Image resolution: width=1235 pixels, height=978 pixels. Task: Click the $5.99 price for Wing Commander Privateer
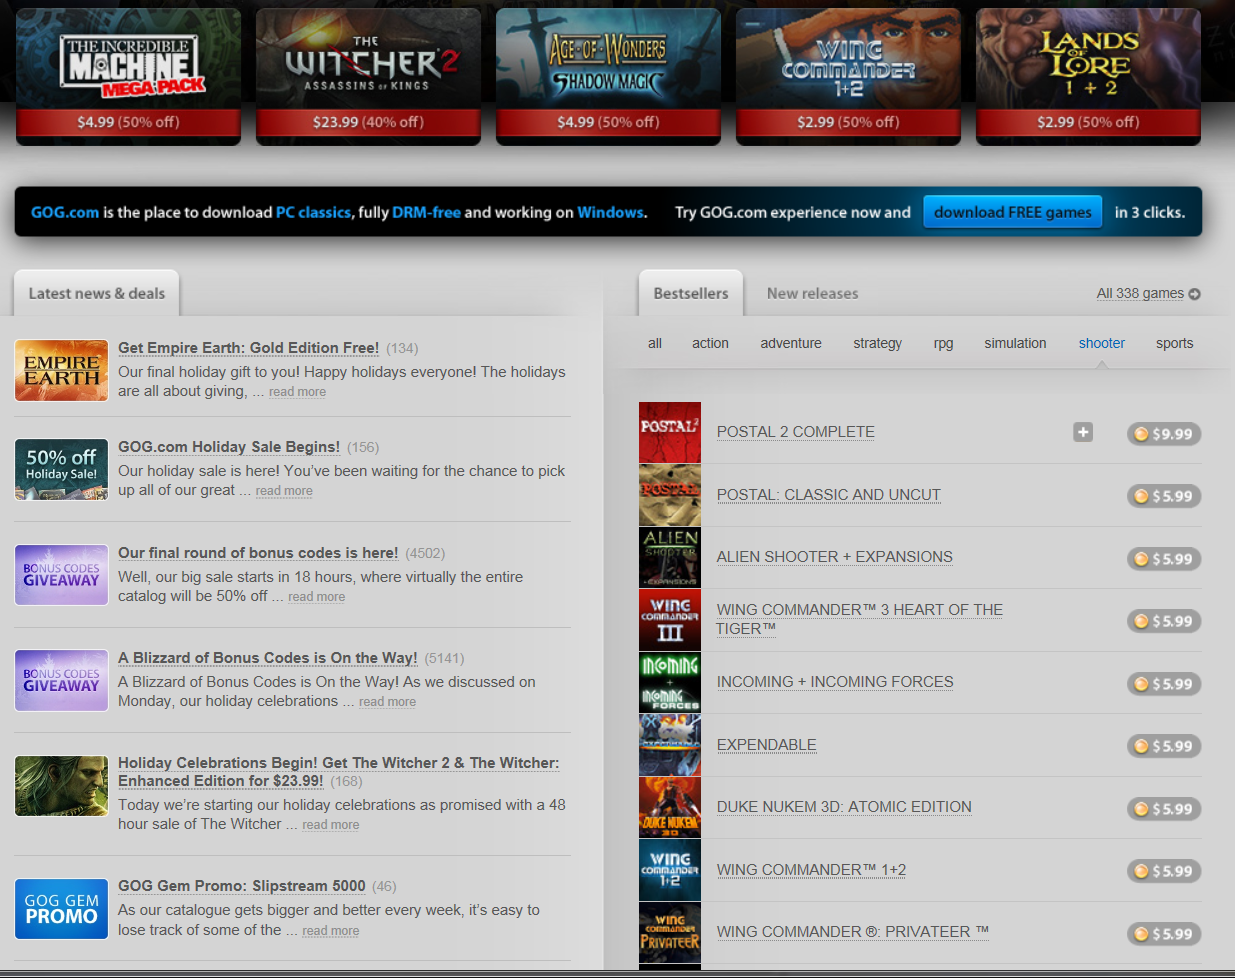point(1164,934)
